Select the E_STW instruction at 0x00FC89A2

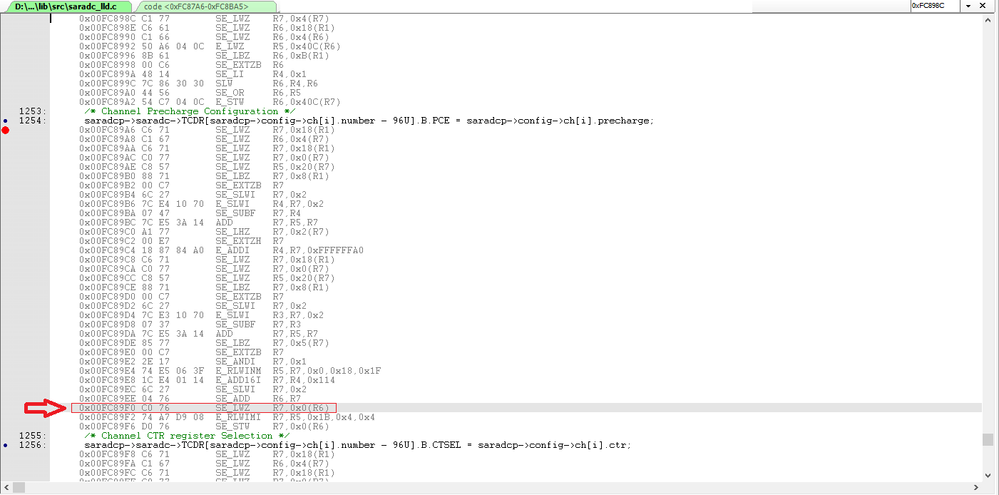(210, 102)
